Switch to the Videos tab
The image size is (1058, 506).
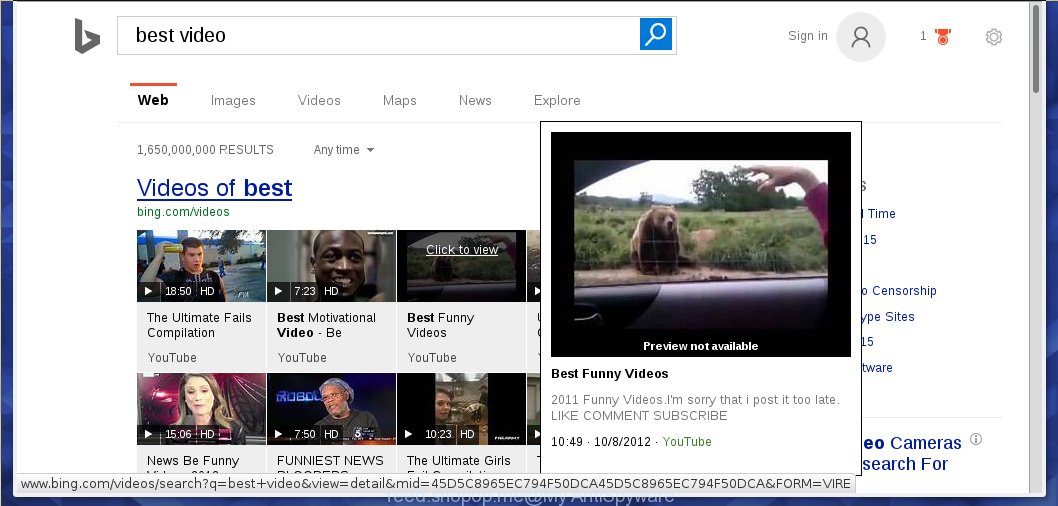click(319, 101)
